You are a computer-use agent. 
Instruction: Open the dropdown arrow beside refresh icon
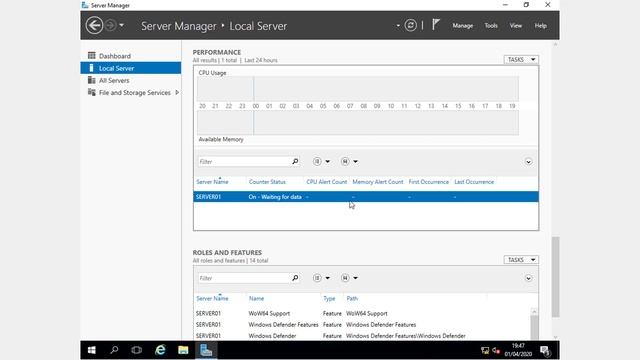coord(398,26)
